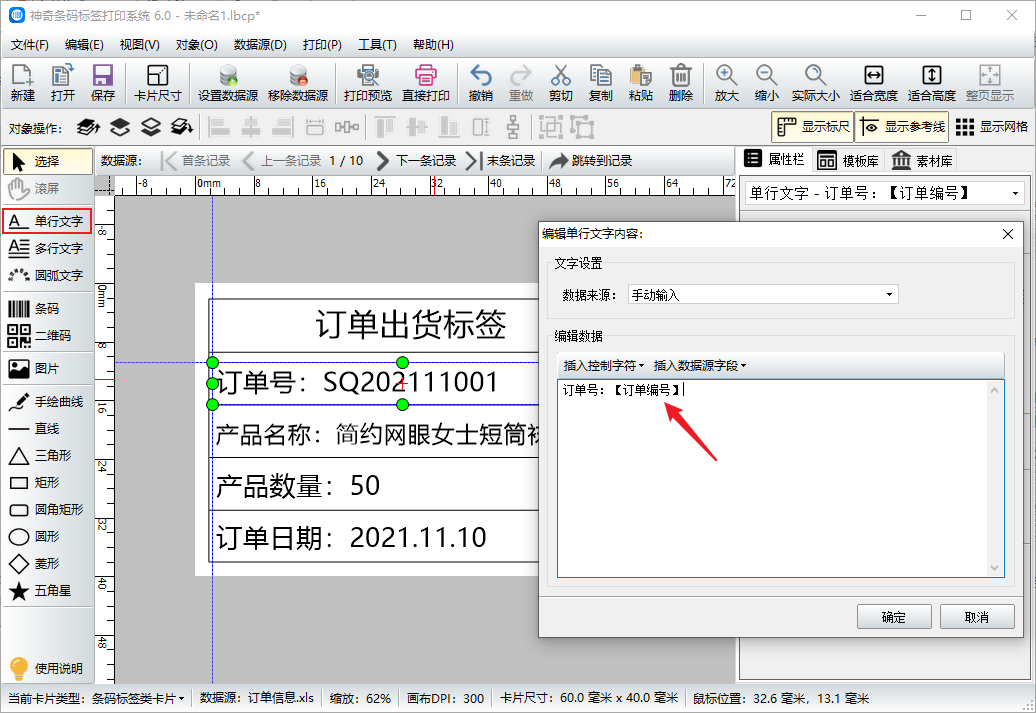Viewport: 1036px width, 713px height.
Task: Click the Confirm (确定) button
Action: click(893, 617)
